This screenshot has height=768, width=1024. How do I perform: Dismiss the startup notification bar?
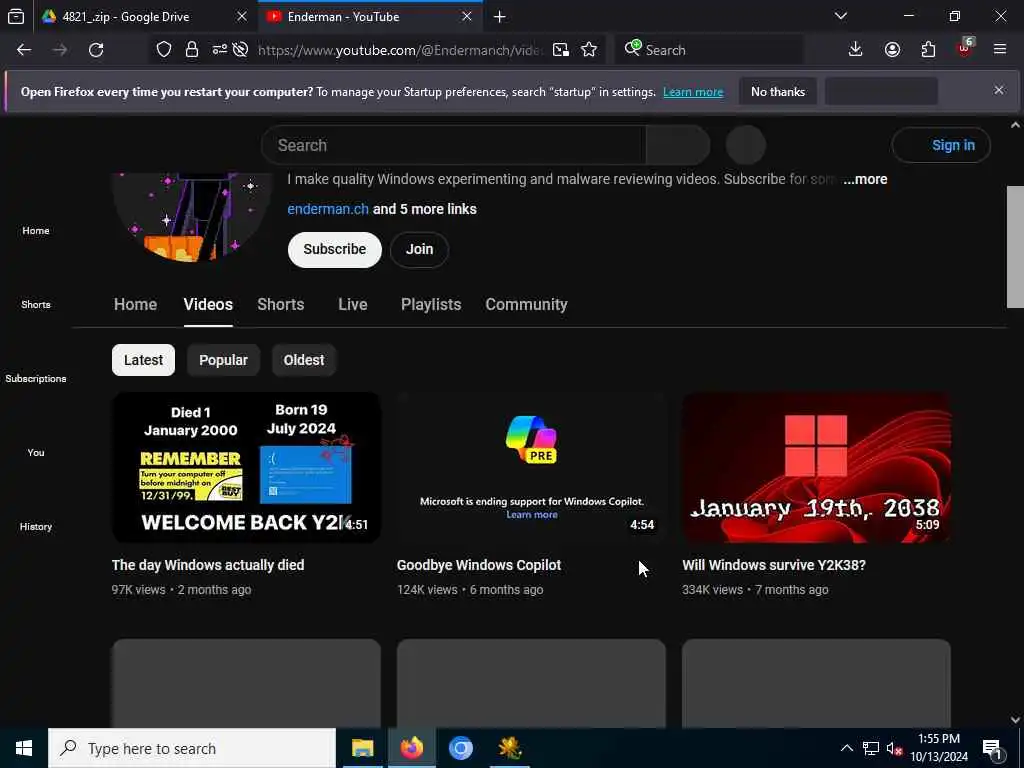pos(999,90)
